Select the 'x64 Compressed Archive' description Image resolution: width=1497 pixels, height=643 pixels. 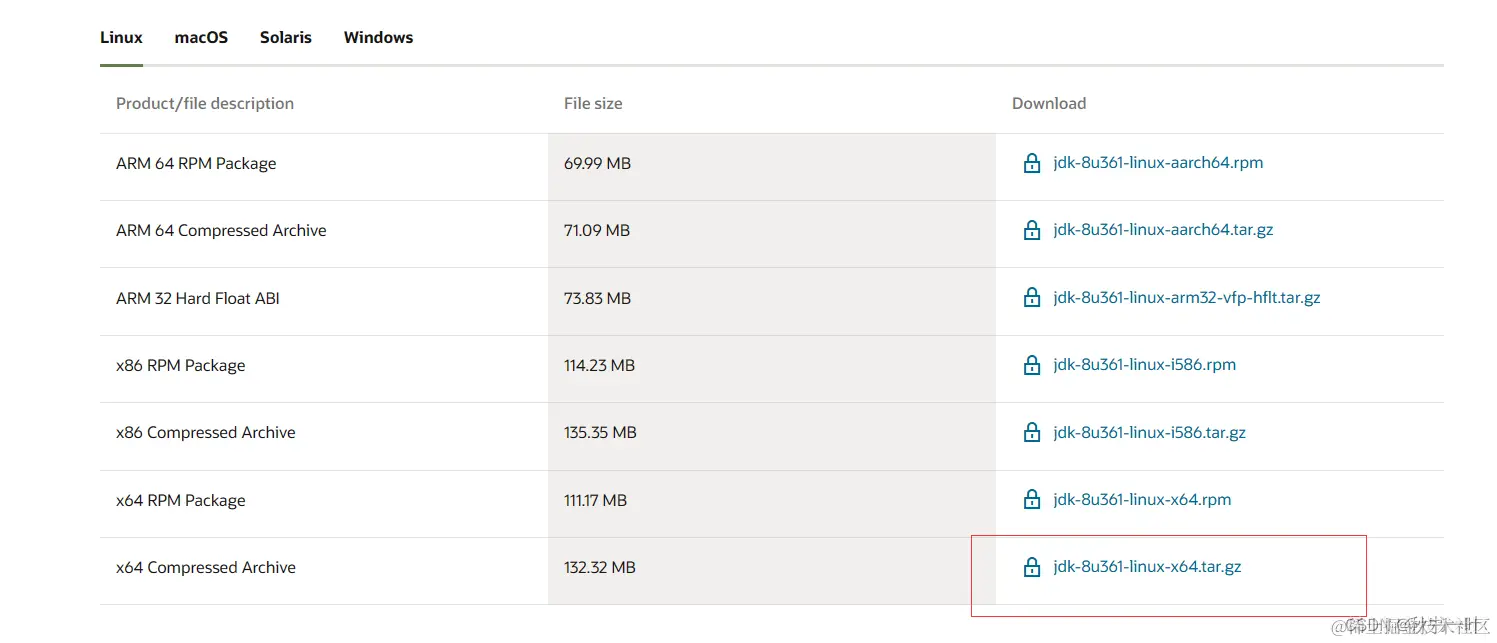click(206, 568)
